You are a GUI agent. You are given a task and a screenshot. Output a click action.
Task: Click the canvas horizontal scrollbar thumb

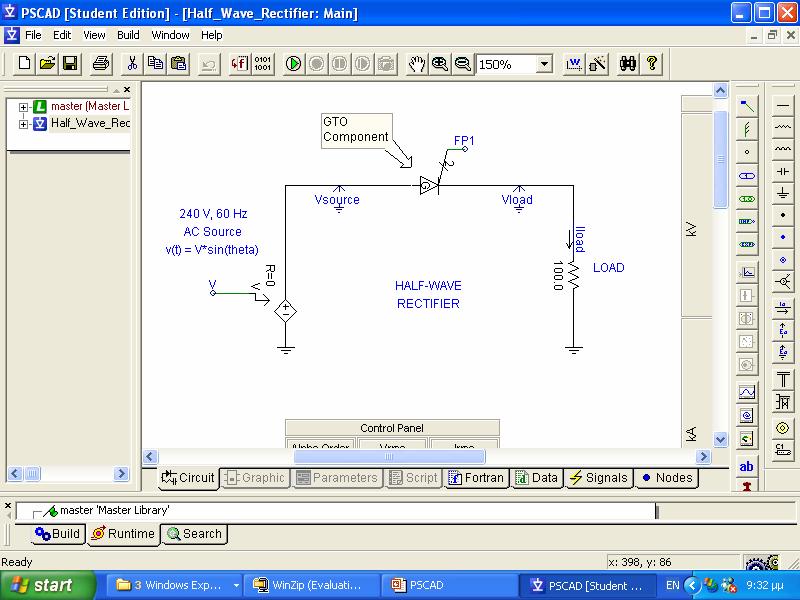(389, 456)
